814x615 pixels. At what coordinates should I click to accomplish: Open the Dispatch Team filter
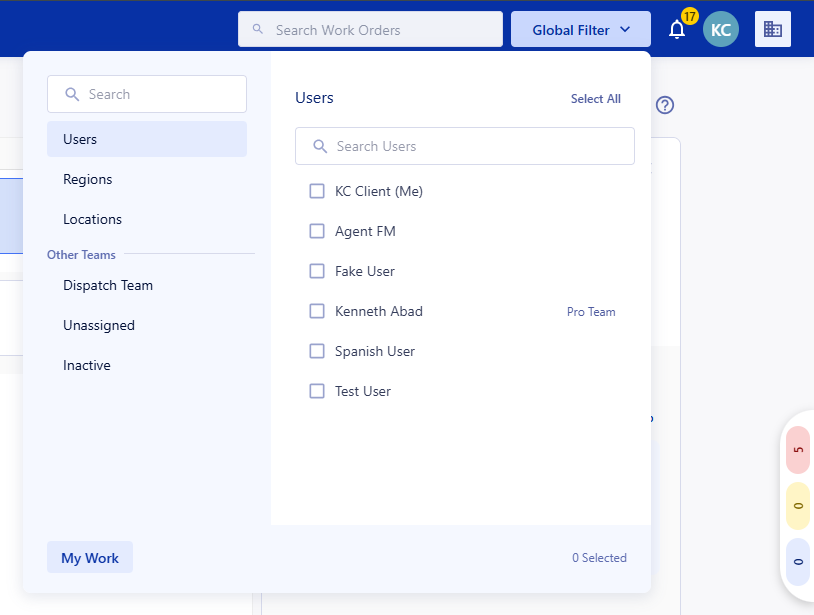point(147,285)
